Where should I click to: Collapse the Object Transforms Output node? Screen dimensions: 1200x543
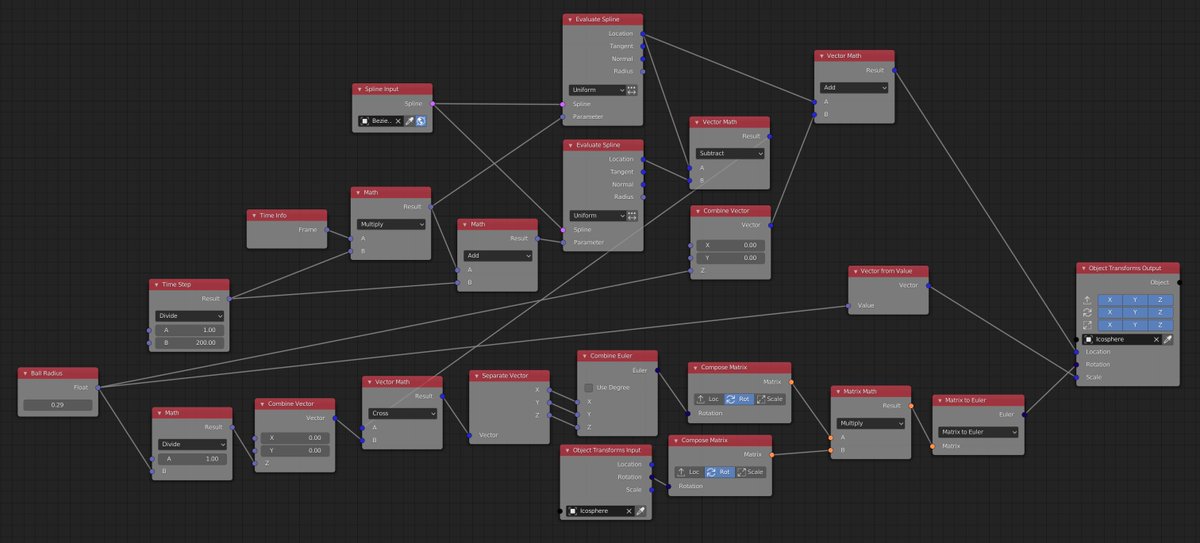pyautogui.click(x=1083, y=268)
